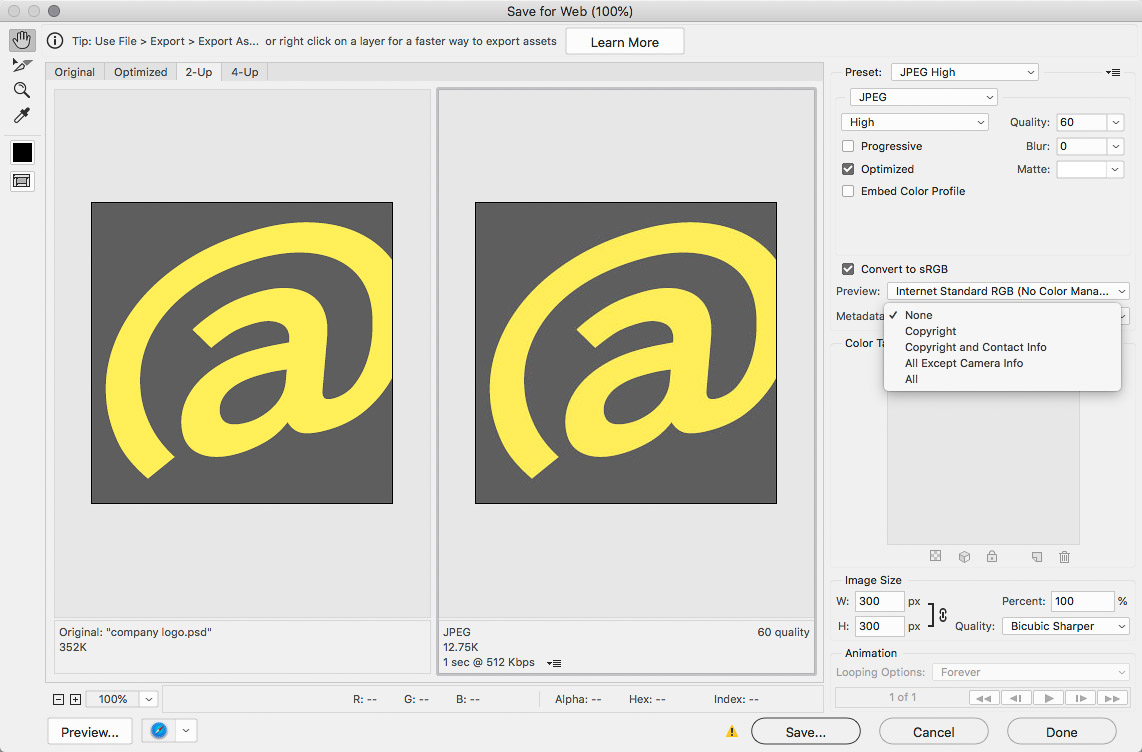The height and width of the screenshot is (752, 1142).
Task: Switch to the Original tab
Action: tap(74, 72)
